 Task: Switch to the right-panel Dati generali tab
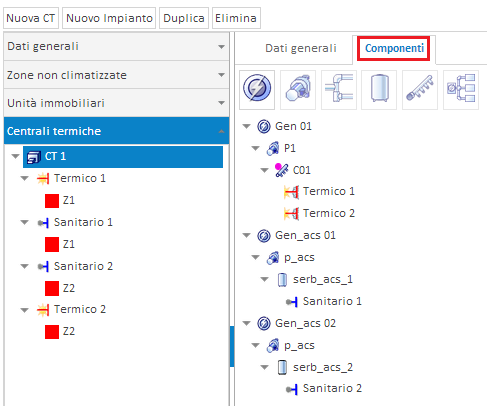click(301, 49)
